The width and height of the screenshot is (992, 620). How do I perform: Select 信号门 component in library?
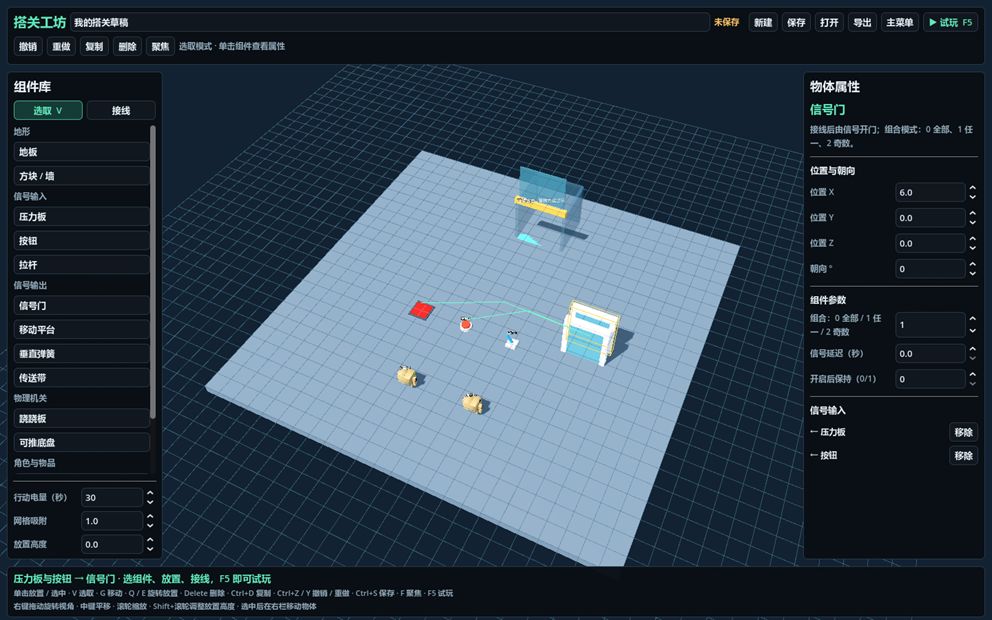(x=82, y=306)
